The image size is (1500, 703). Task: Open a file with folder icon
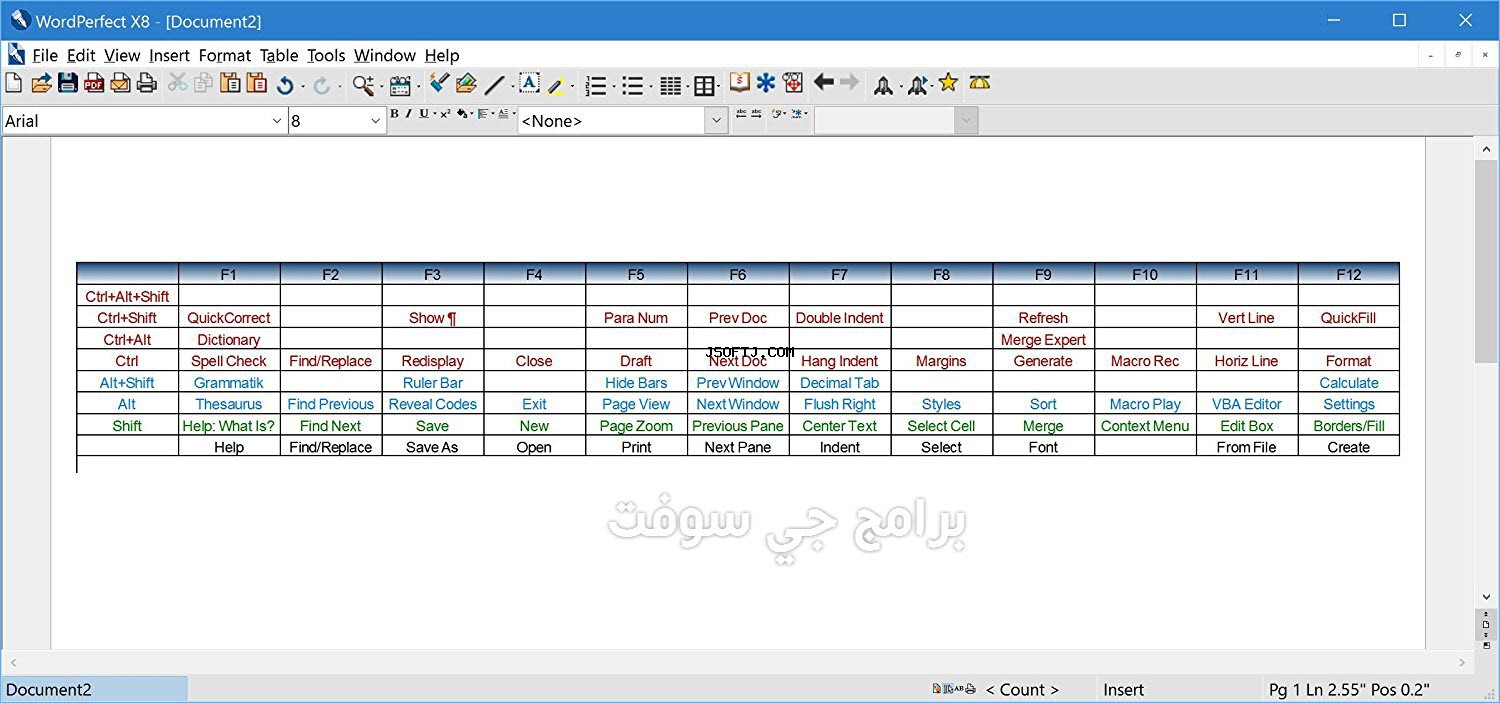click(41, 84)
